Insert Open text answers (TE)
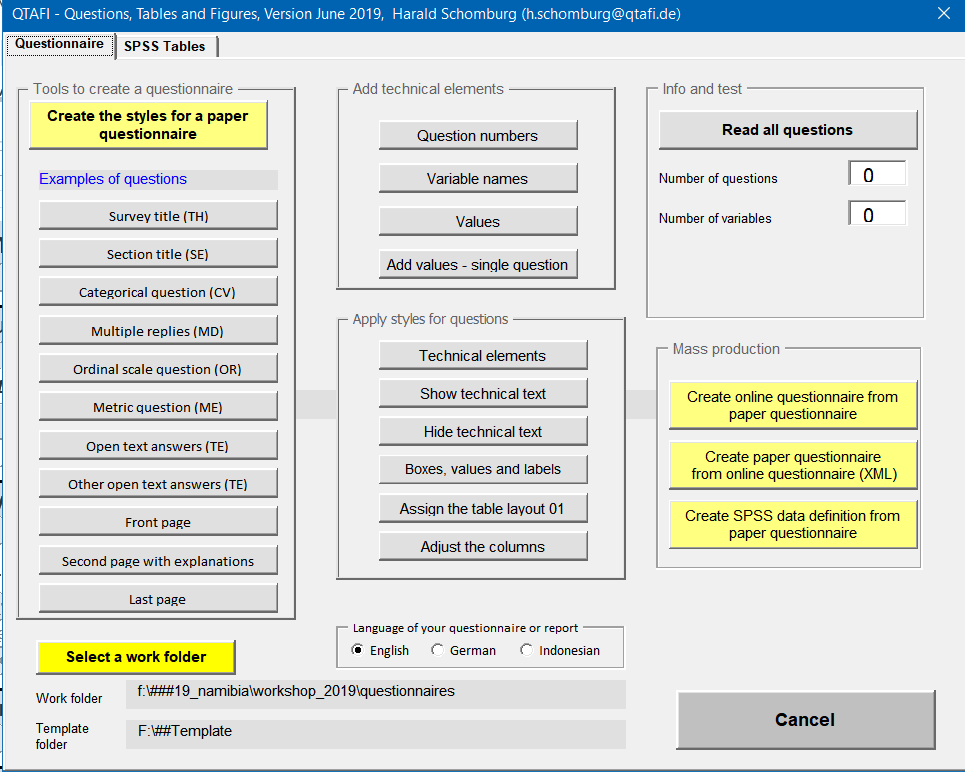 [x=158, y=446]
